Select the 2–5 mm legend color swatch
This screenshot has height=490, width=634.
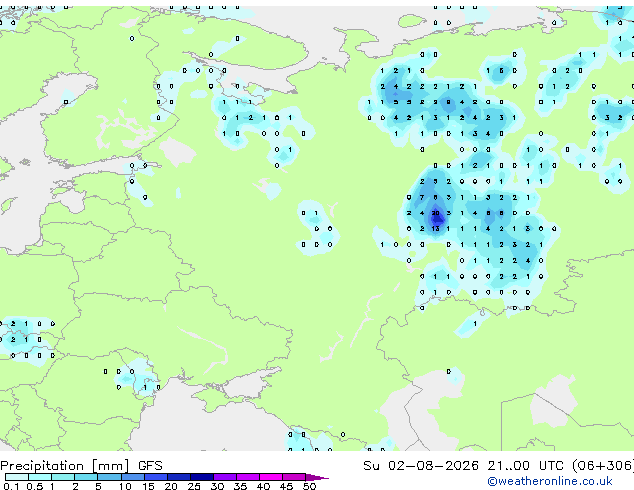pyautogui.click(x=86, y=477)
